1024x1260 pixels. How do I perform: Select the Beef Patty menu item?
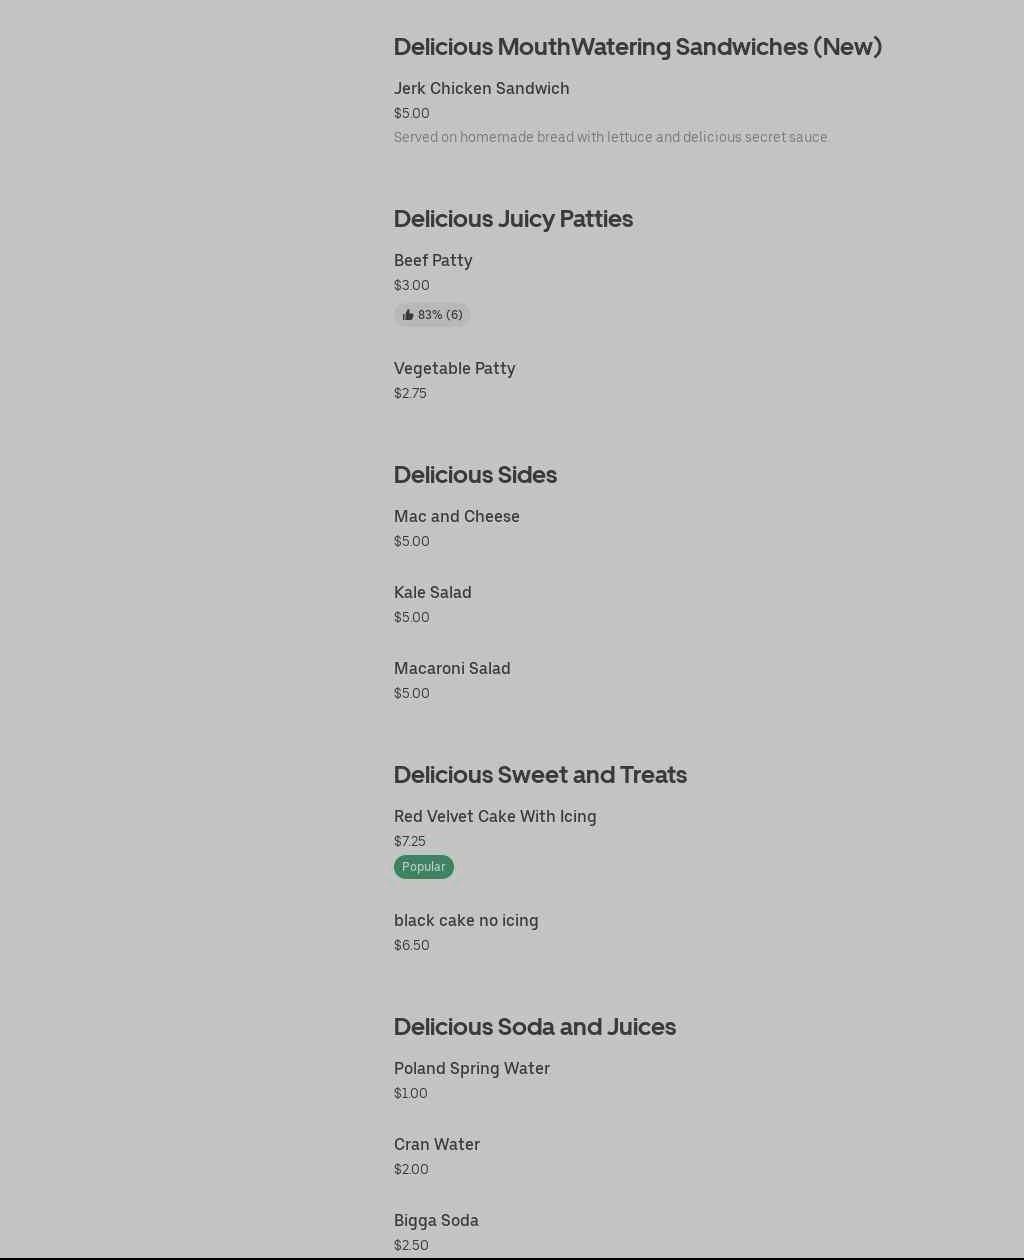pyautogui.click(x=433, y=261)
